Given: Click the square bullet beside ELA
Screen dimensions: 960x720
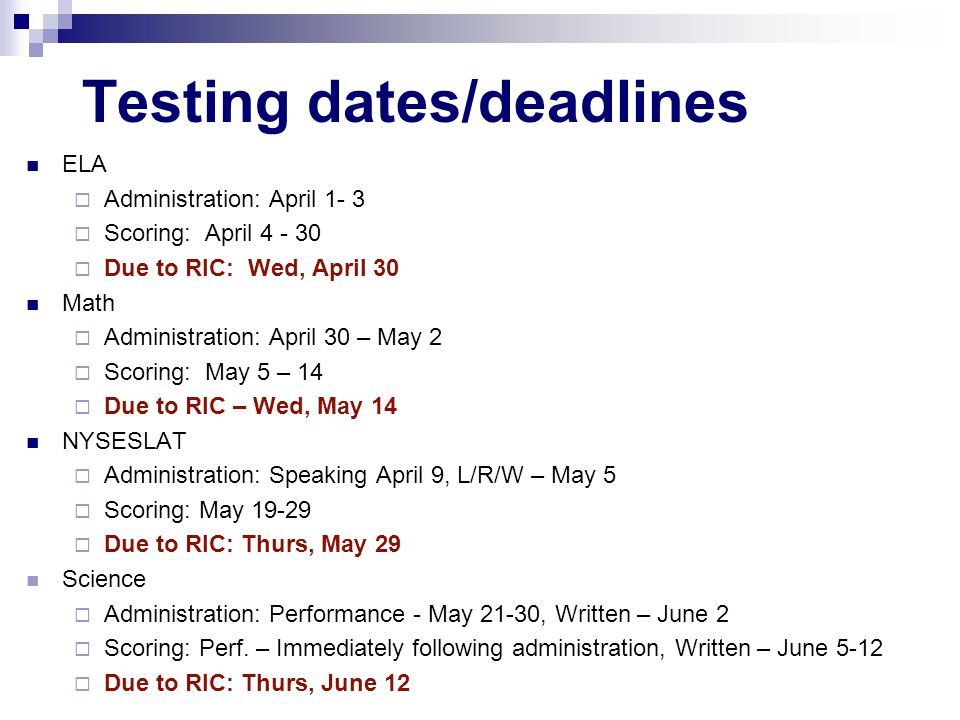Looking at the screenshot, I should click(x=33, y=166).
